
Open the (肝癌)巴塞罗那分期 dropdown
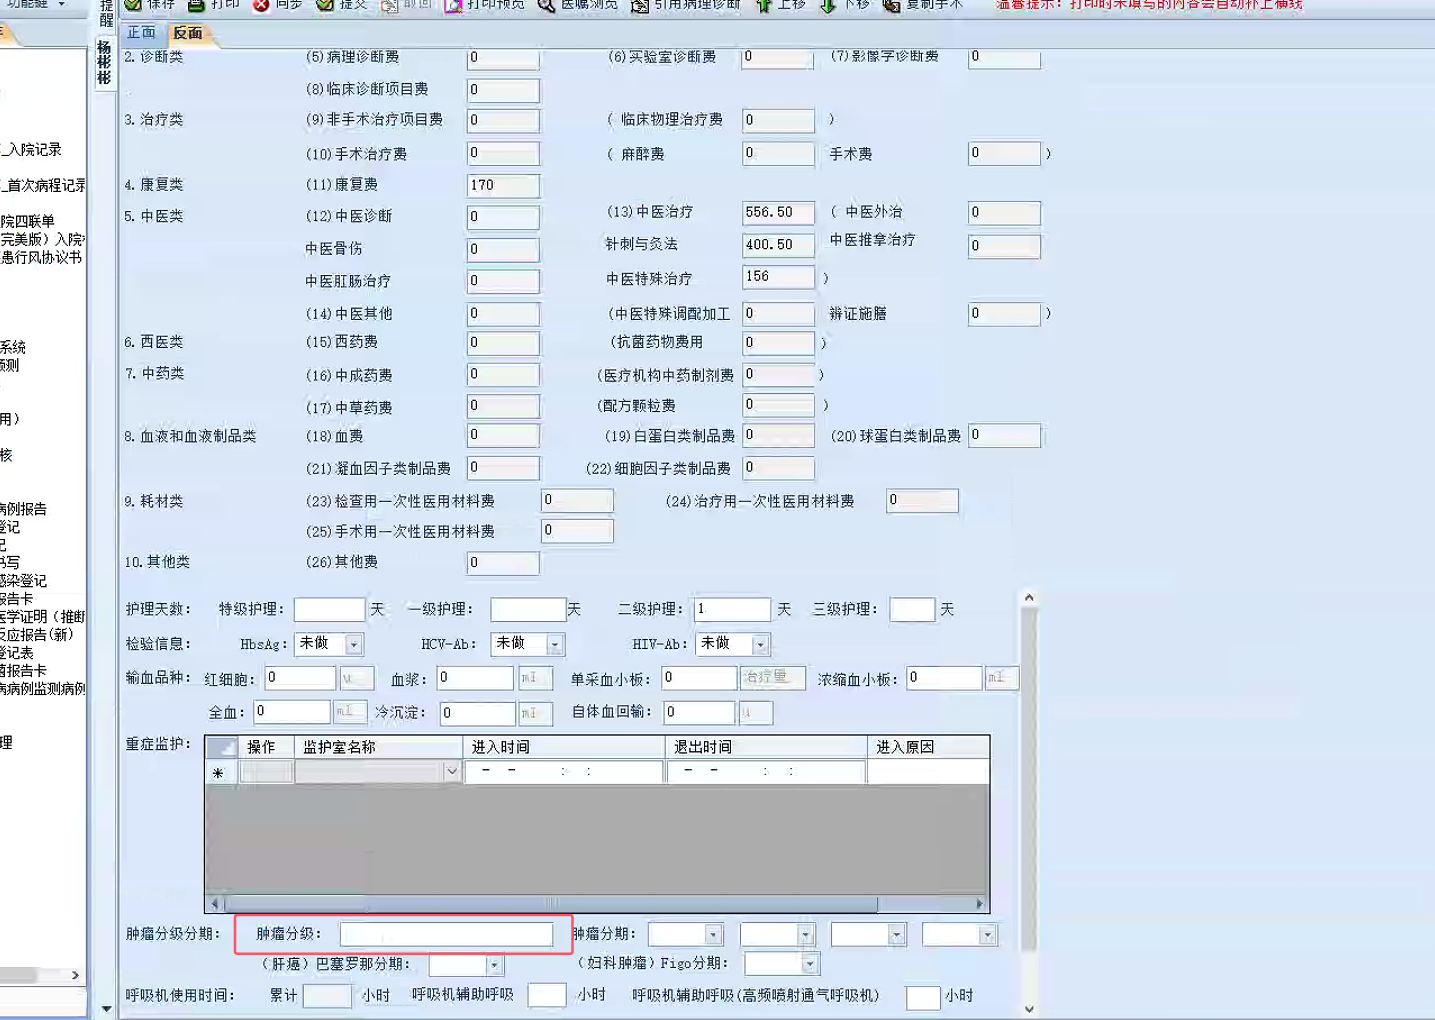click(494, 965)
